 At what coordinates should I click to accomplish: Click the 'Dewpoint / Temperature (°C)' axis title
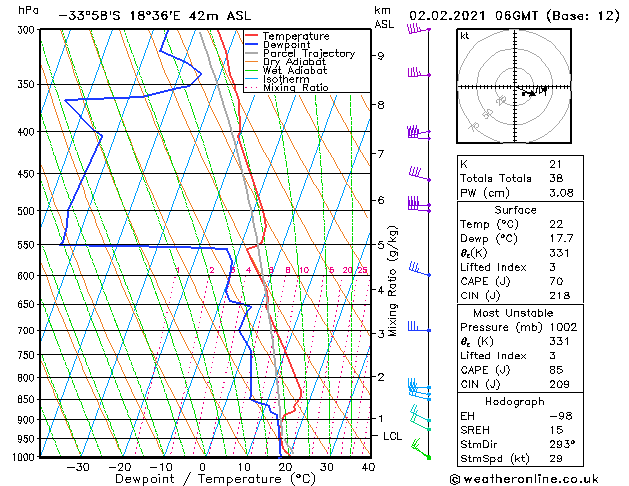(215, 479)
